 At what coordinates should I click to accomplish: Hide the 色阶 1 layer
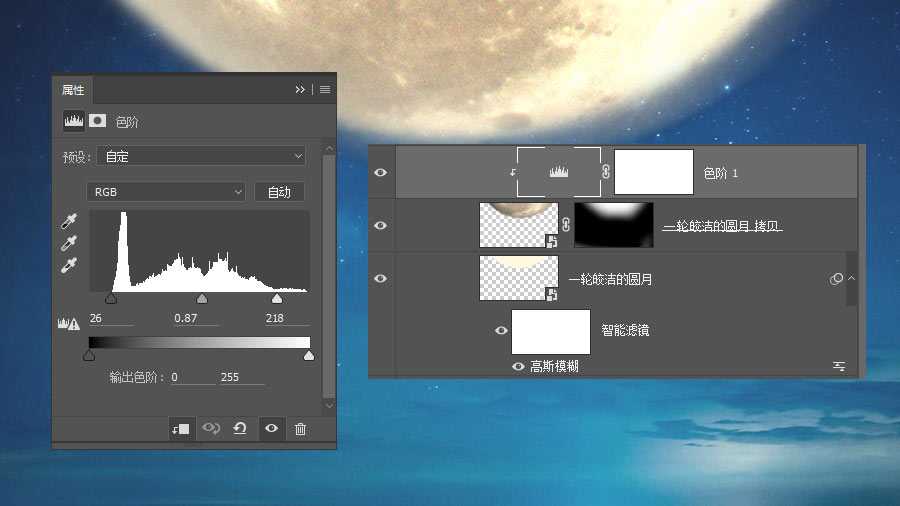coord(380,173)
